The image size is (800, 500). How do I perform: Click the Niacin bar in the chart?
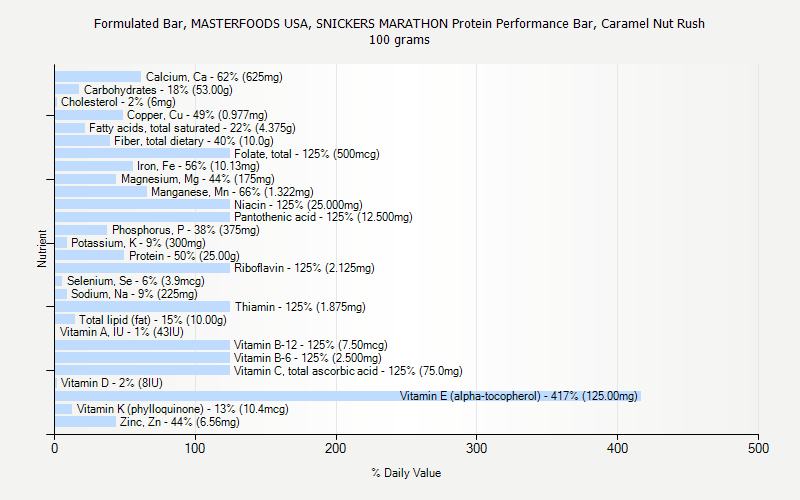click(x=142, y=205)
